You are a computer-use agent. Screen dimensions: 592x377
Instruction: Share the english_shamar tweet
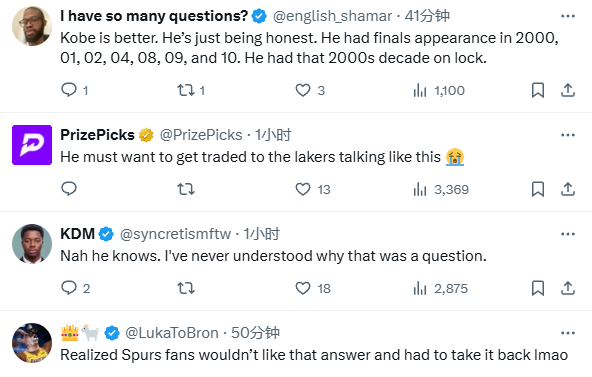click(x=567, y=90)
